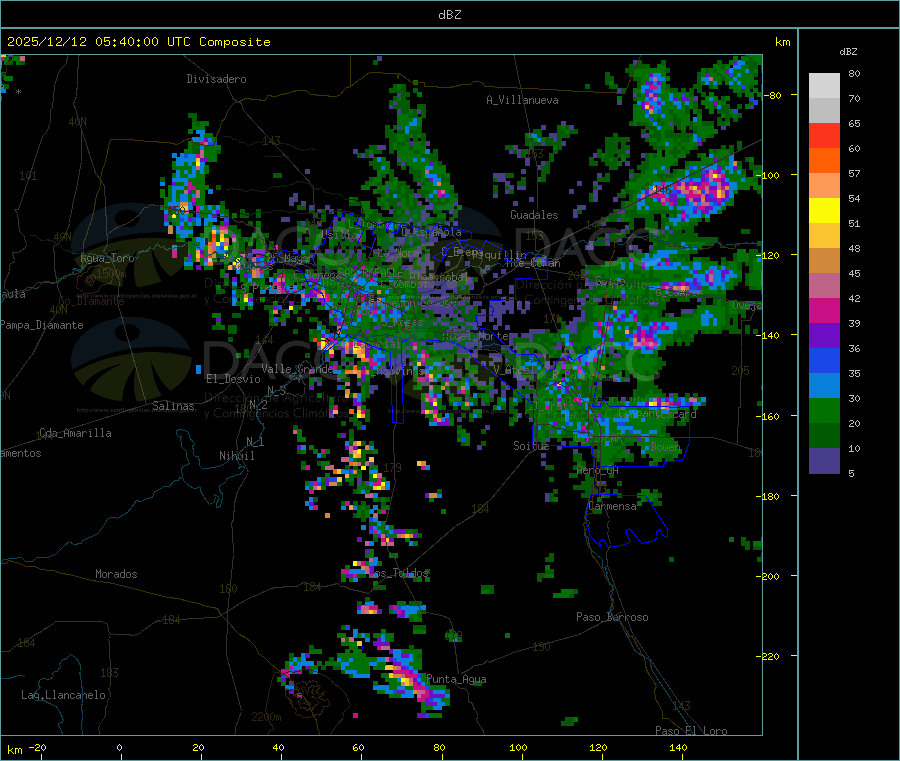900x761 pixels.
Task: Select the dark orange 57–60 dBZ legend color
Action: [824, 160]
